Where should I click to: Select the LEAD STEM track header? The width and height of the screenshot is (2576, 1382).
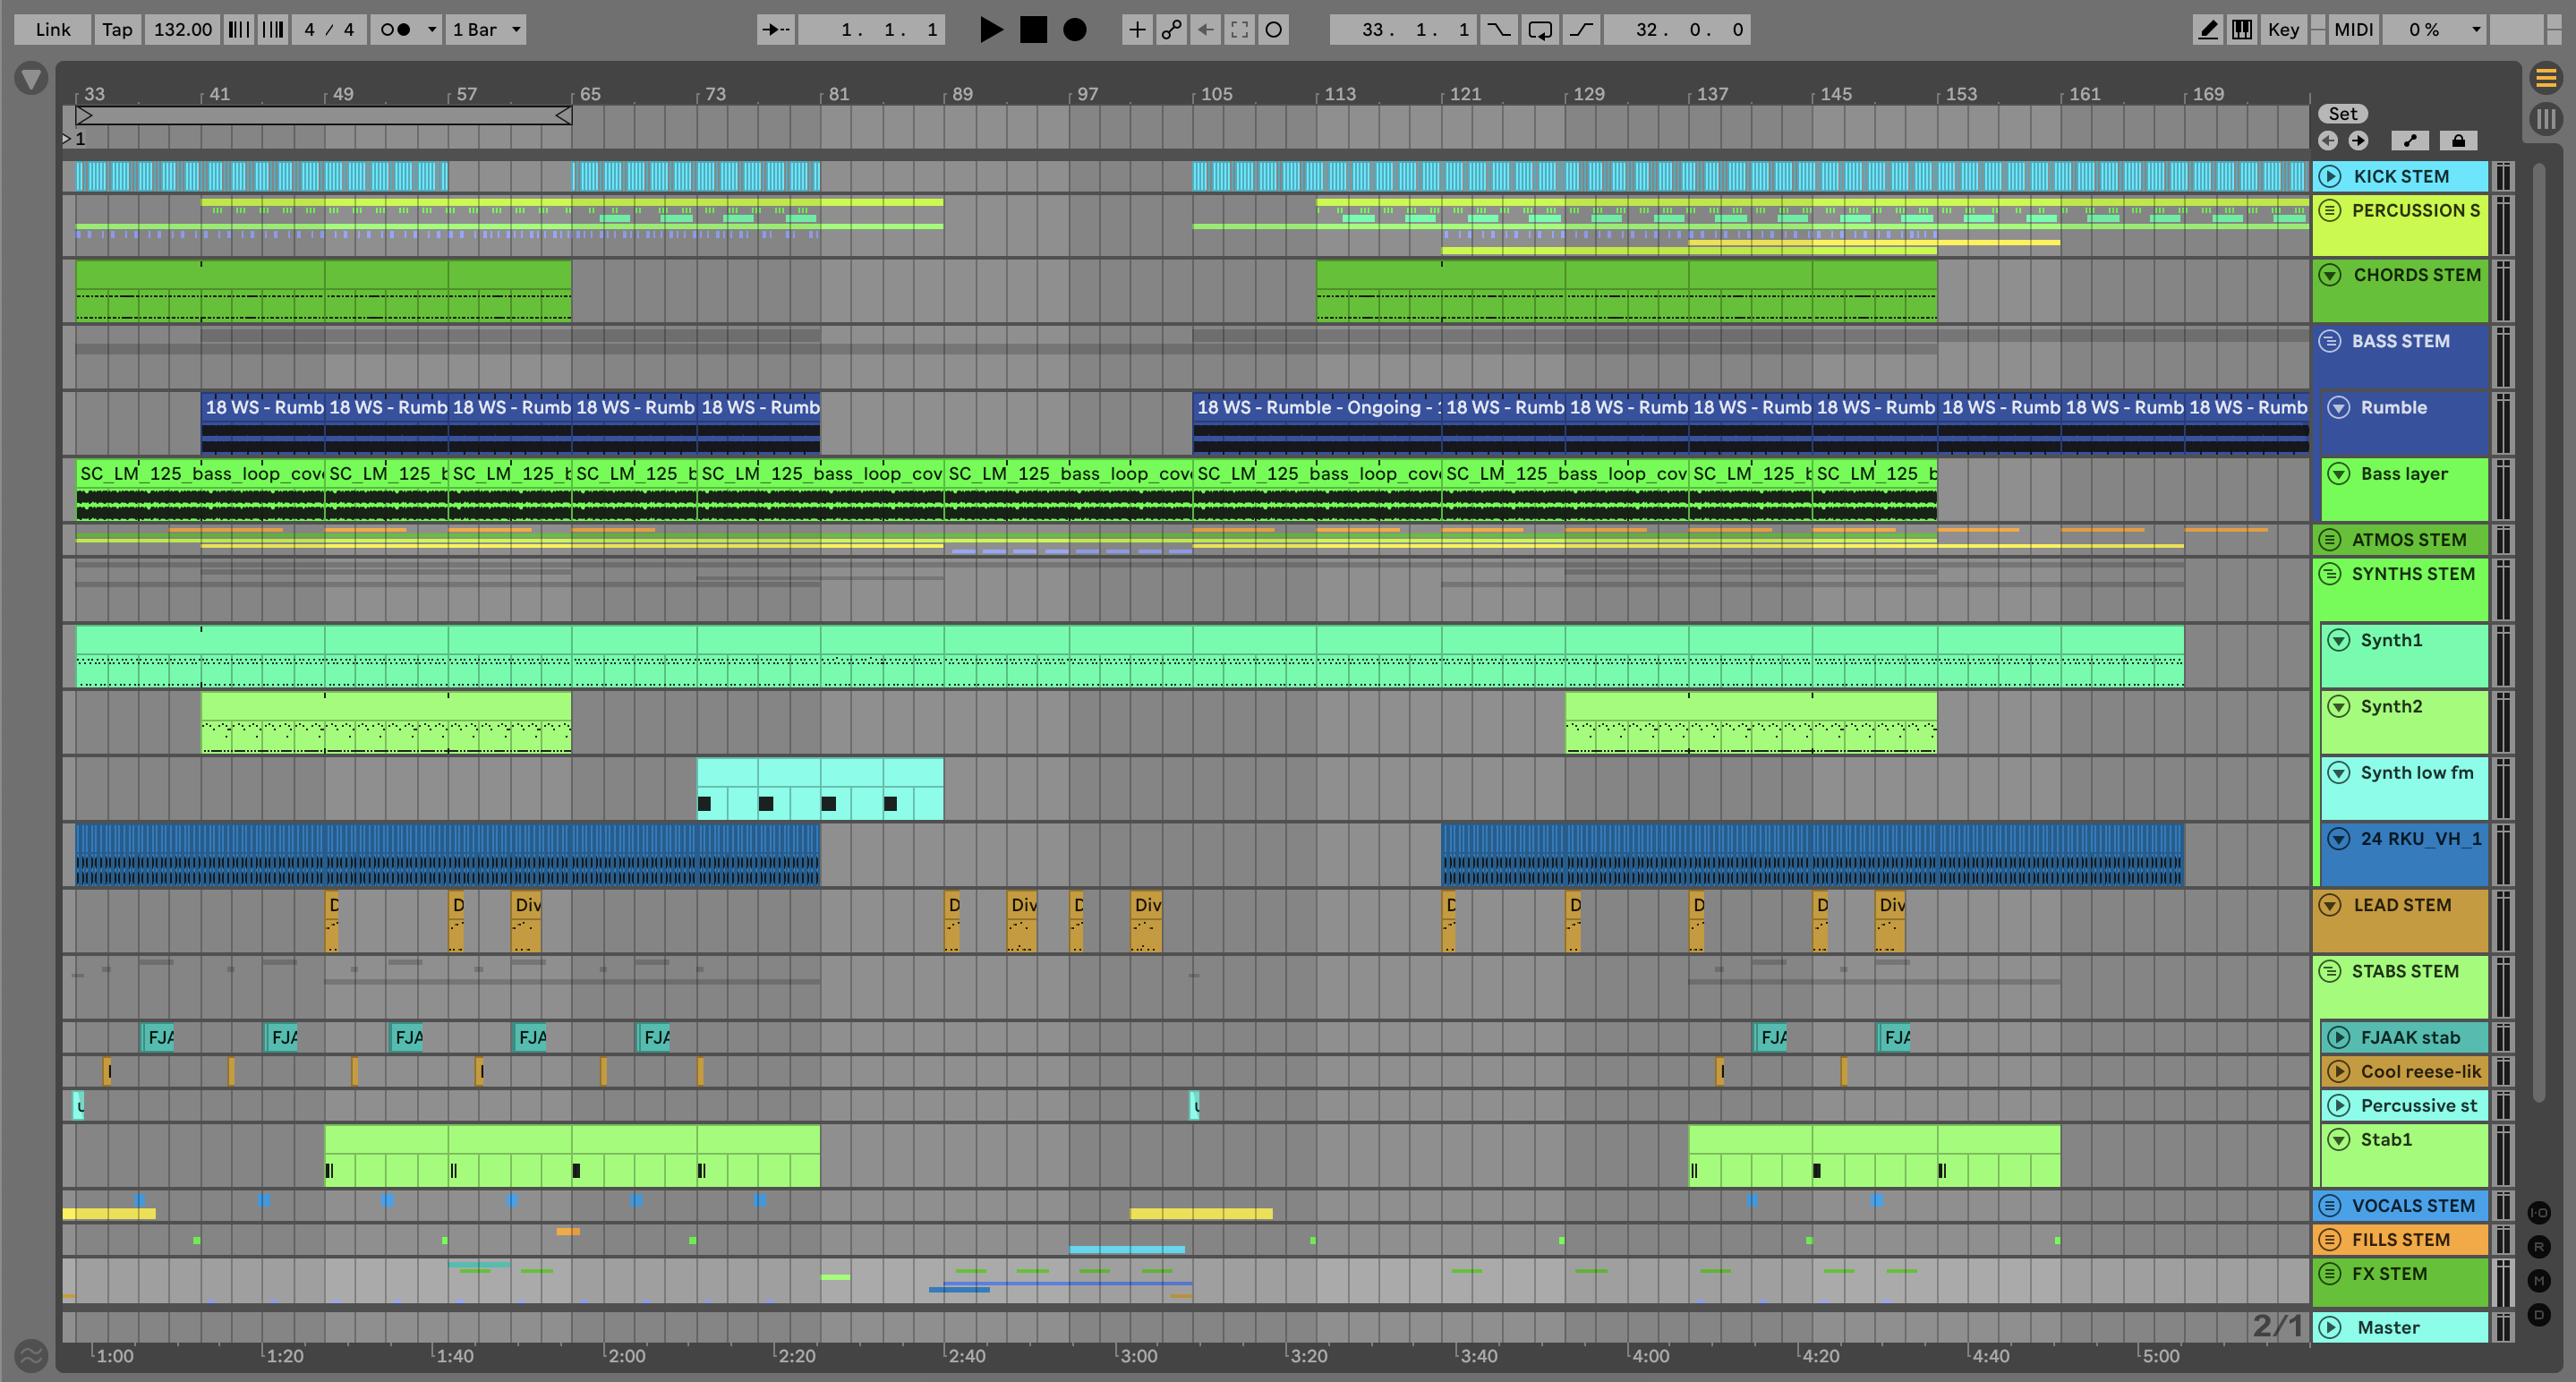coord(2399,921)
